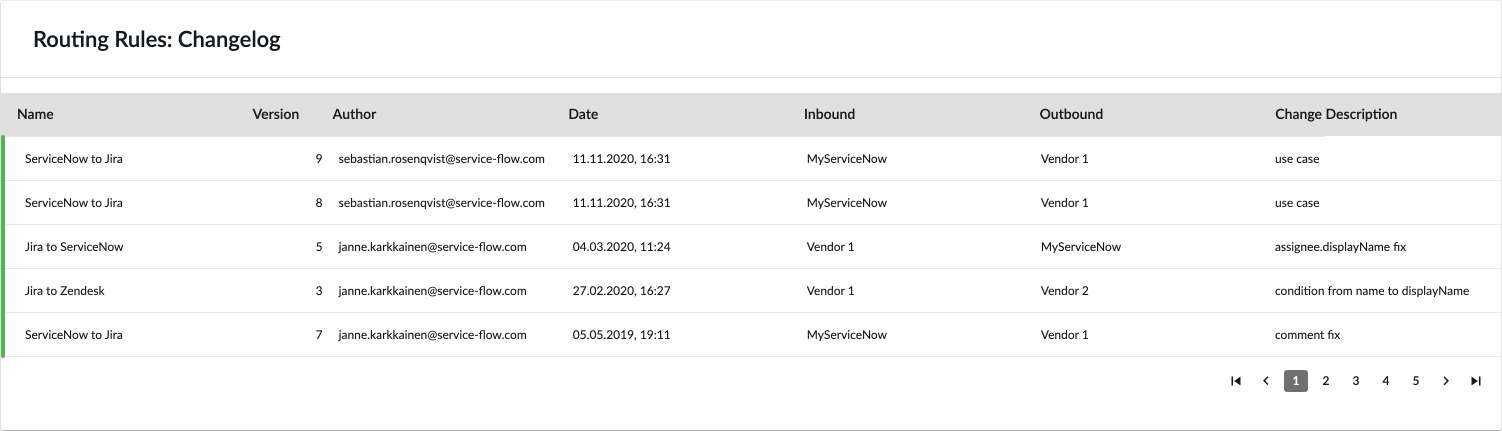The image size is (1502, 431).
Task: Click the Change Description column header
Action: click(1336, 114)
